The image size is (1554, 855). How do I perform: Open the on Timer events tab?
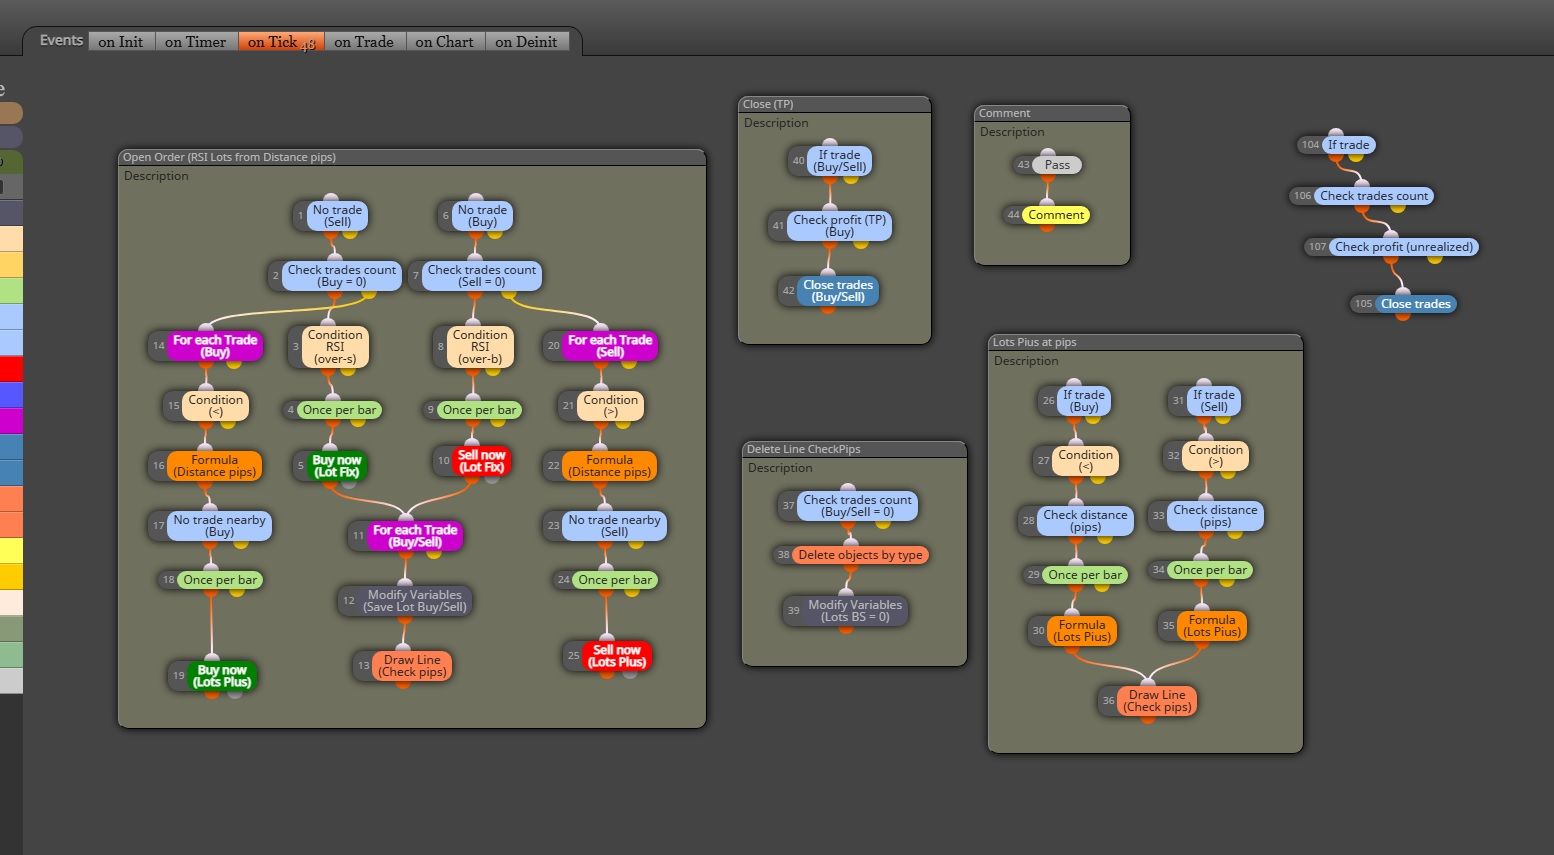(x=196, y=42)
